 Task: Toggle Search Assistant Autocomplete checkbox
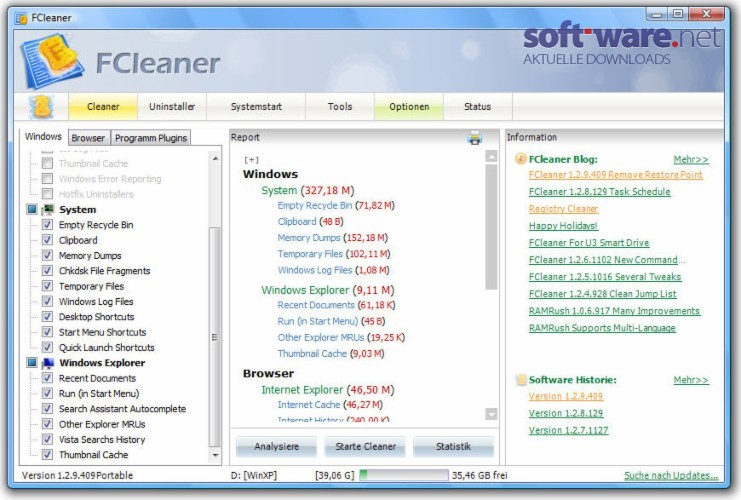47,408
